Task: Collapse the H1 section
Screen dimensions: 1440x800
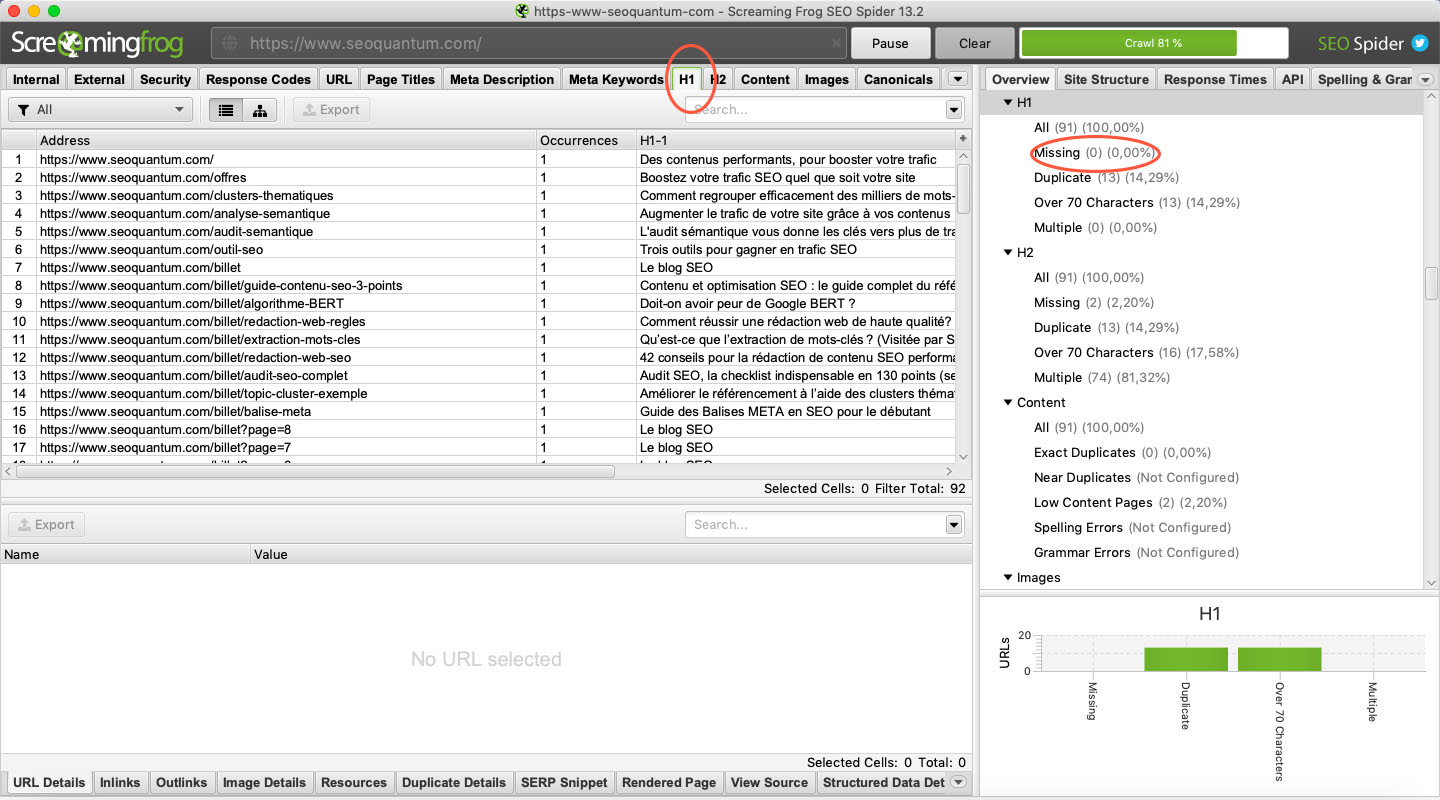Action: pyautogui.click(x=1008, y=102)
